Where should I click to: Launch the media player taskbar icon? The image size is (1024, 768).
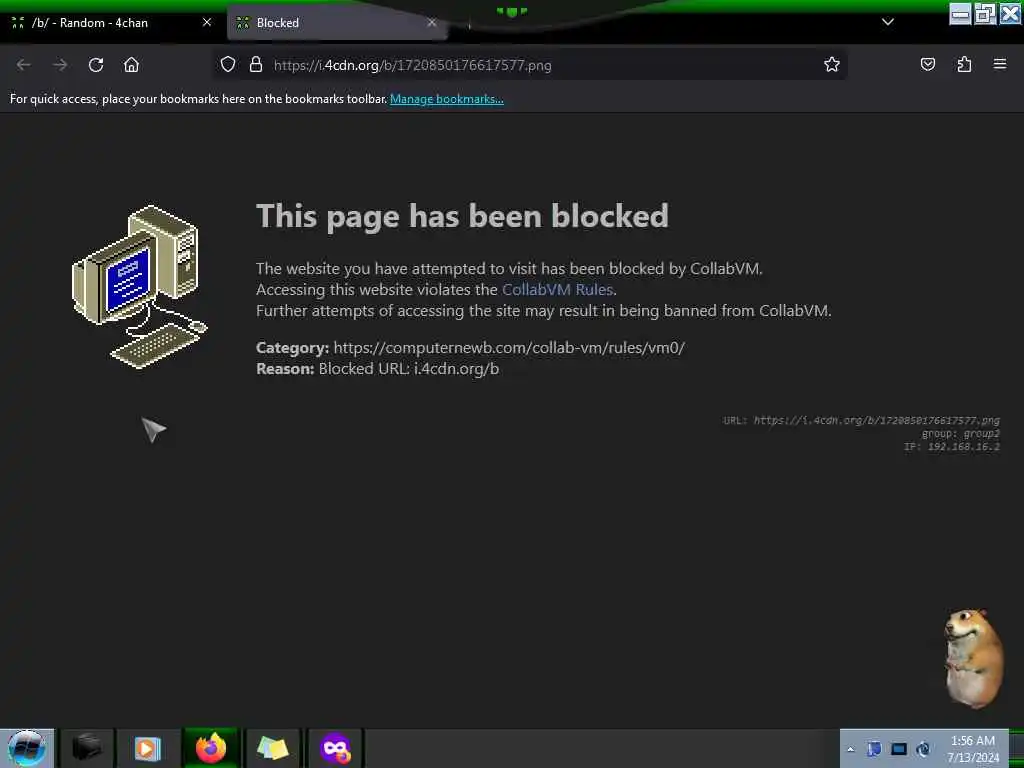pyautogui.click(x=148, y=748)
